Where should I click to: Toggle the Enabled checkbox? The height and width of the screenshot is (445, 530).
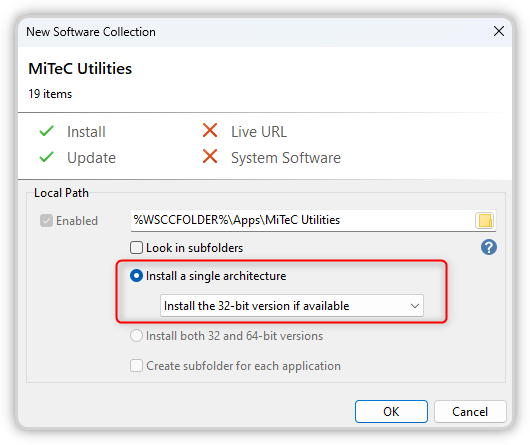coord(46,221)
